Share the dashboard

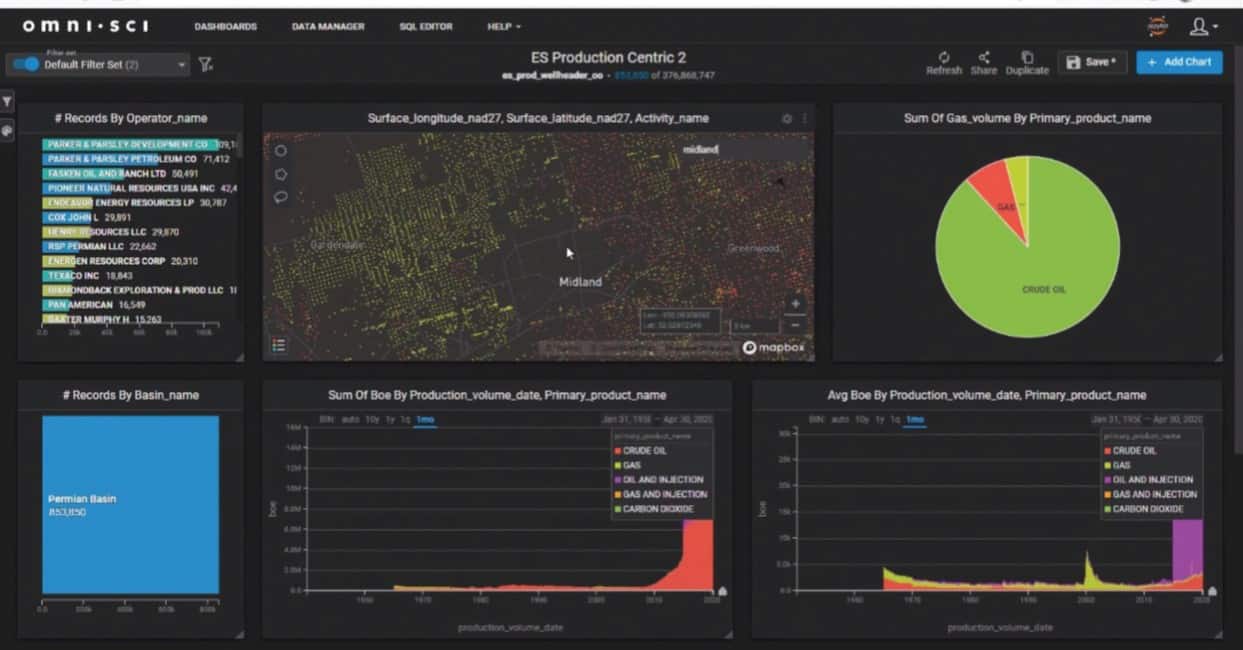pyautogui.click(x=983, y=64)
